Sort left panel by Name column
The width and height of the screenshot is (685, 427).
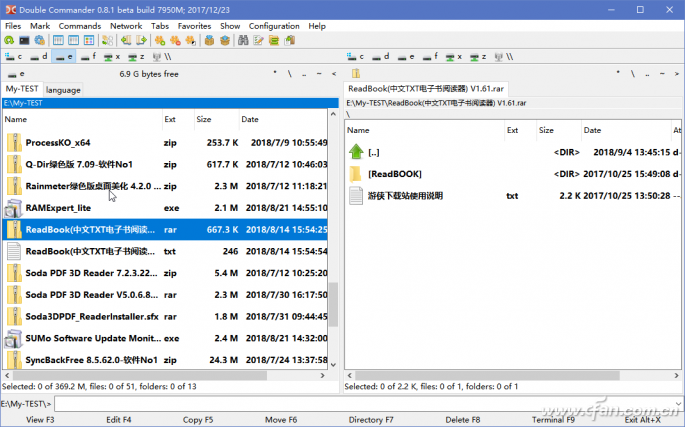pyautogui.click(x=82, y=119)
